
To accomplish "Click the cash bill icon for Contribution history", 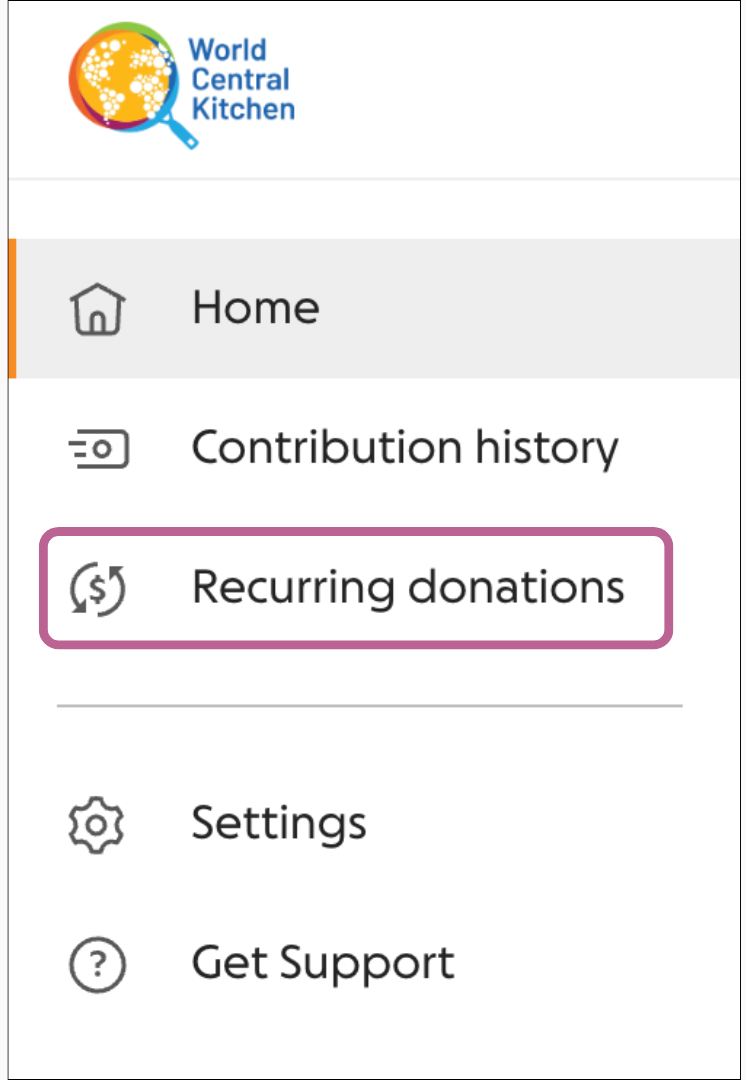I will pyautogui.click(x=99, y=449).
